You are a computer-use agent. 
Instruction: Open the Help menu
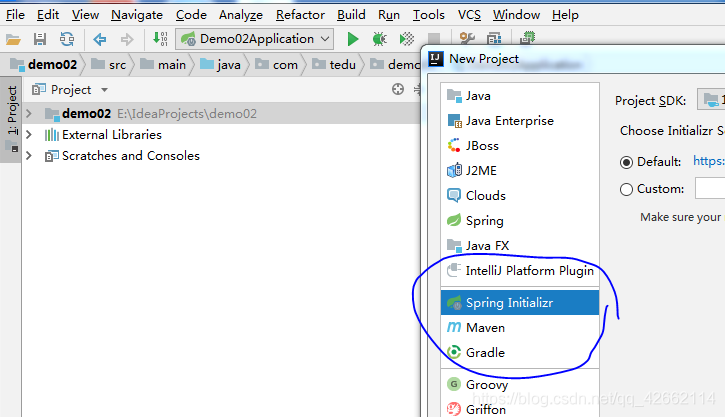tap(565, 15)
